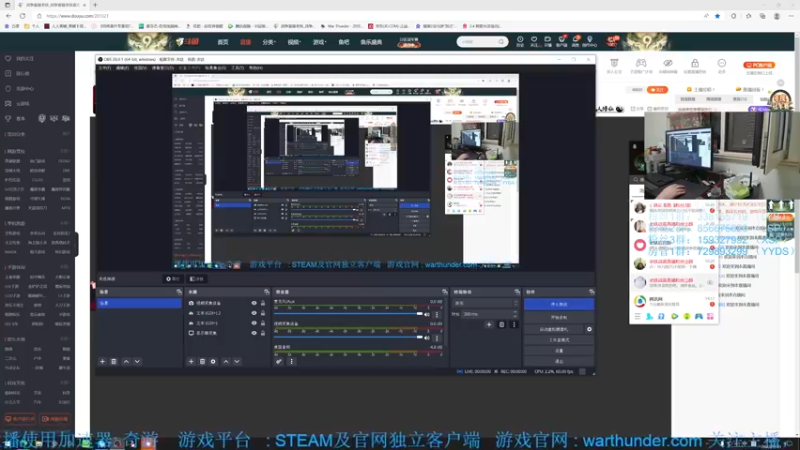Remove selected scene with trash icon
Viewport: 800px width, 450px height.
(114, 361)
